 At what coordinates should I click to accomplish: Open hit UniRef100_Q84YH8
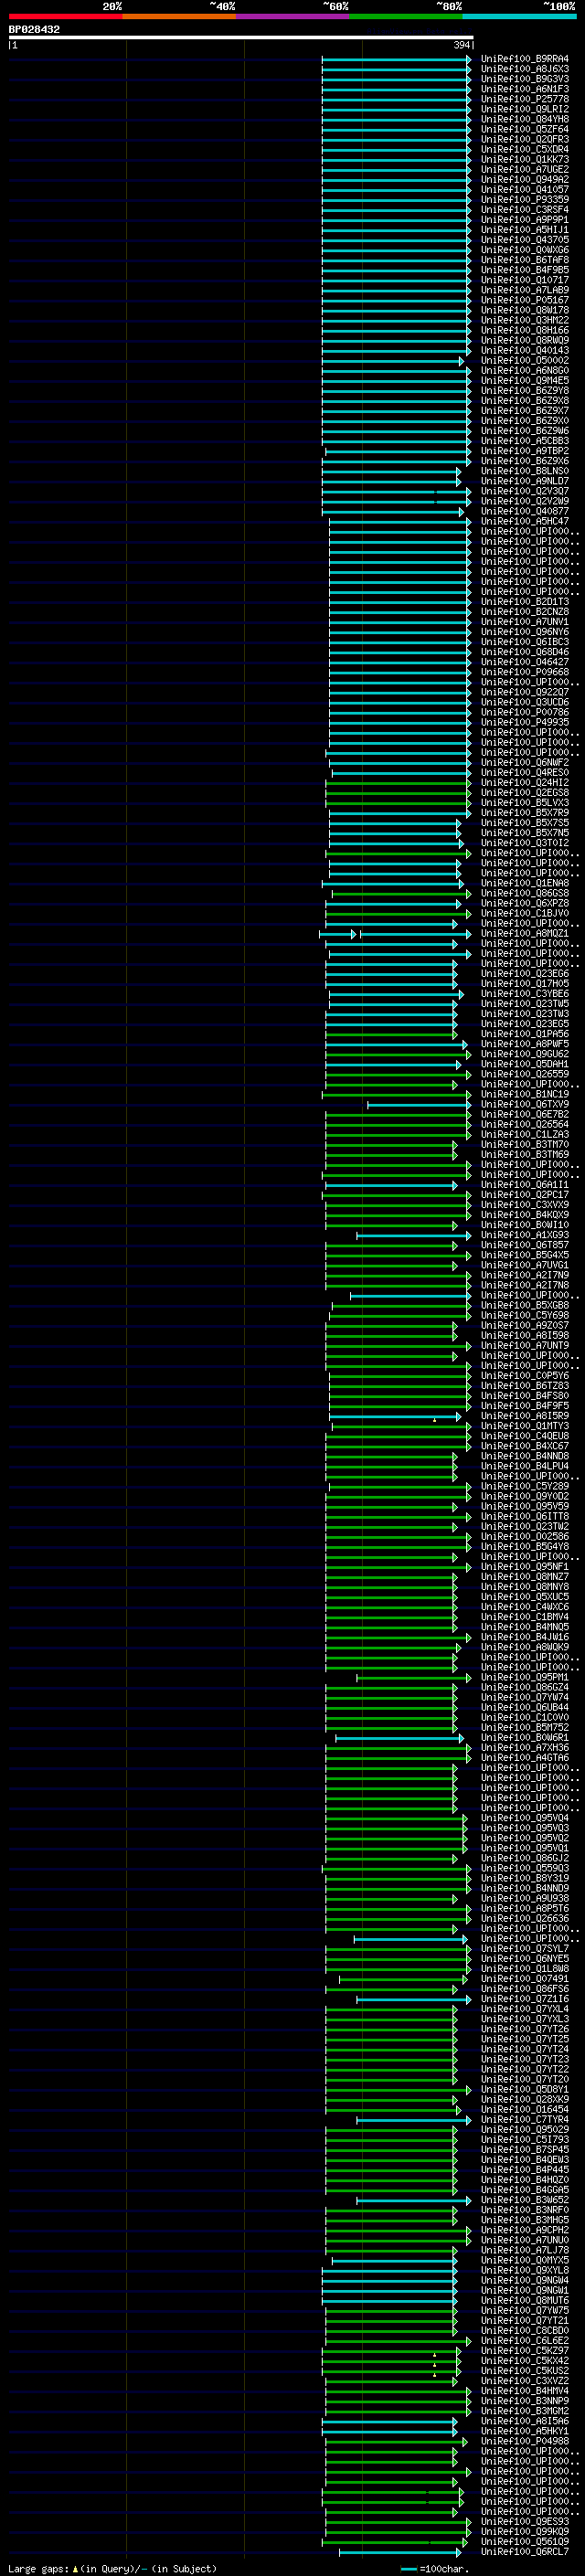click(524, 119)
